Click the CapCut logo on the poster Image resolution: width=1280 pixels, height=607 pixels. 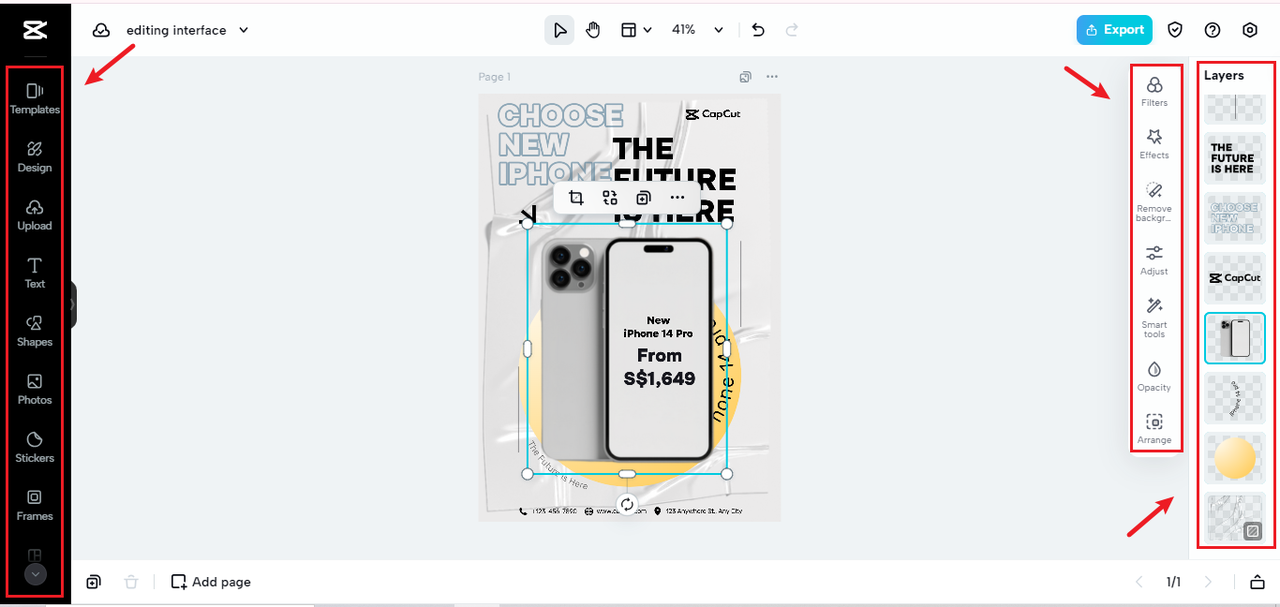713,114
